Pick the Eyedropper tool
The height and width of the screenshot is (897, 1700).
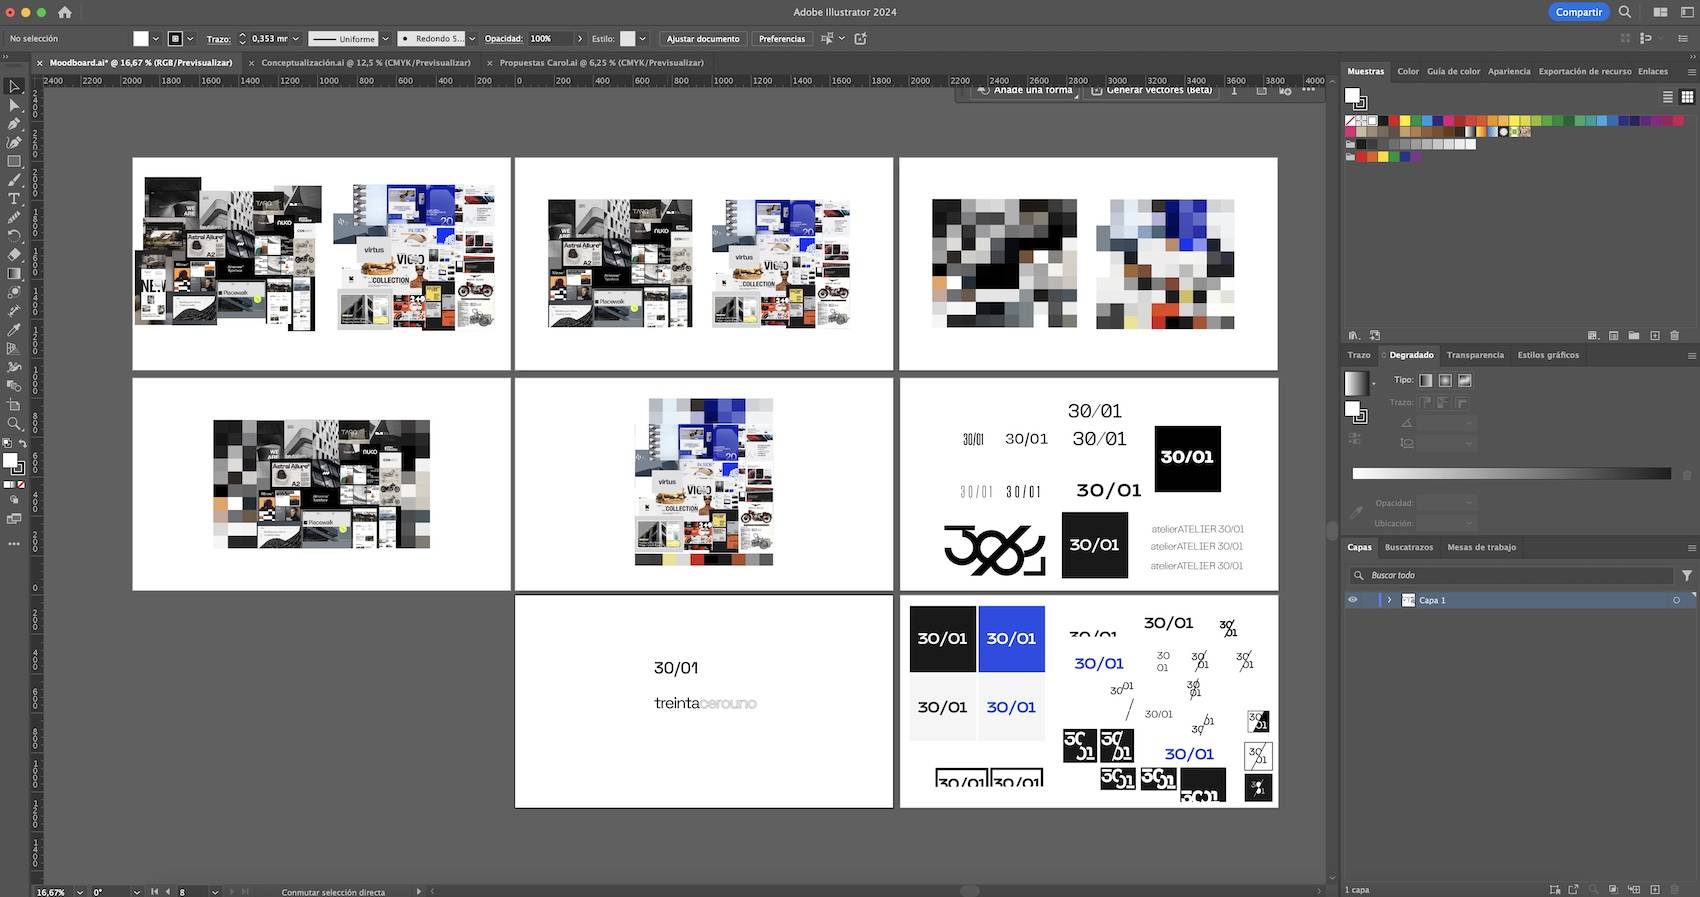click(x=14, y=330)
